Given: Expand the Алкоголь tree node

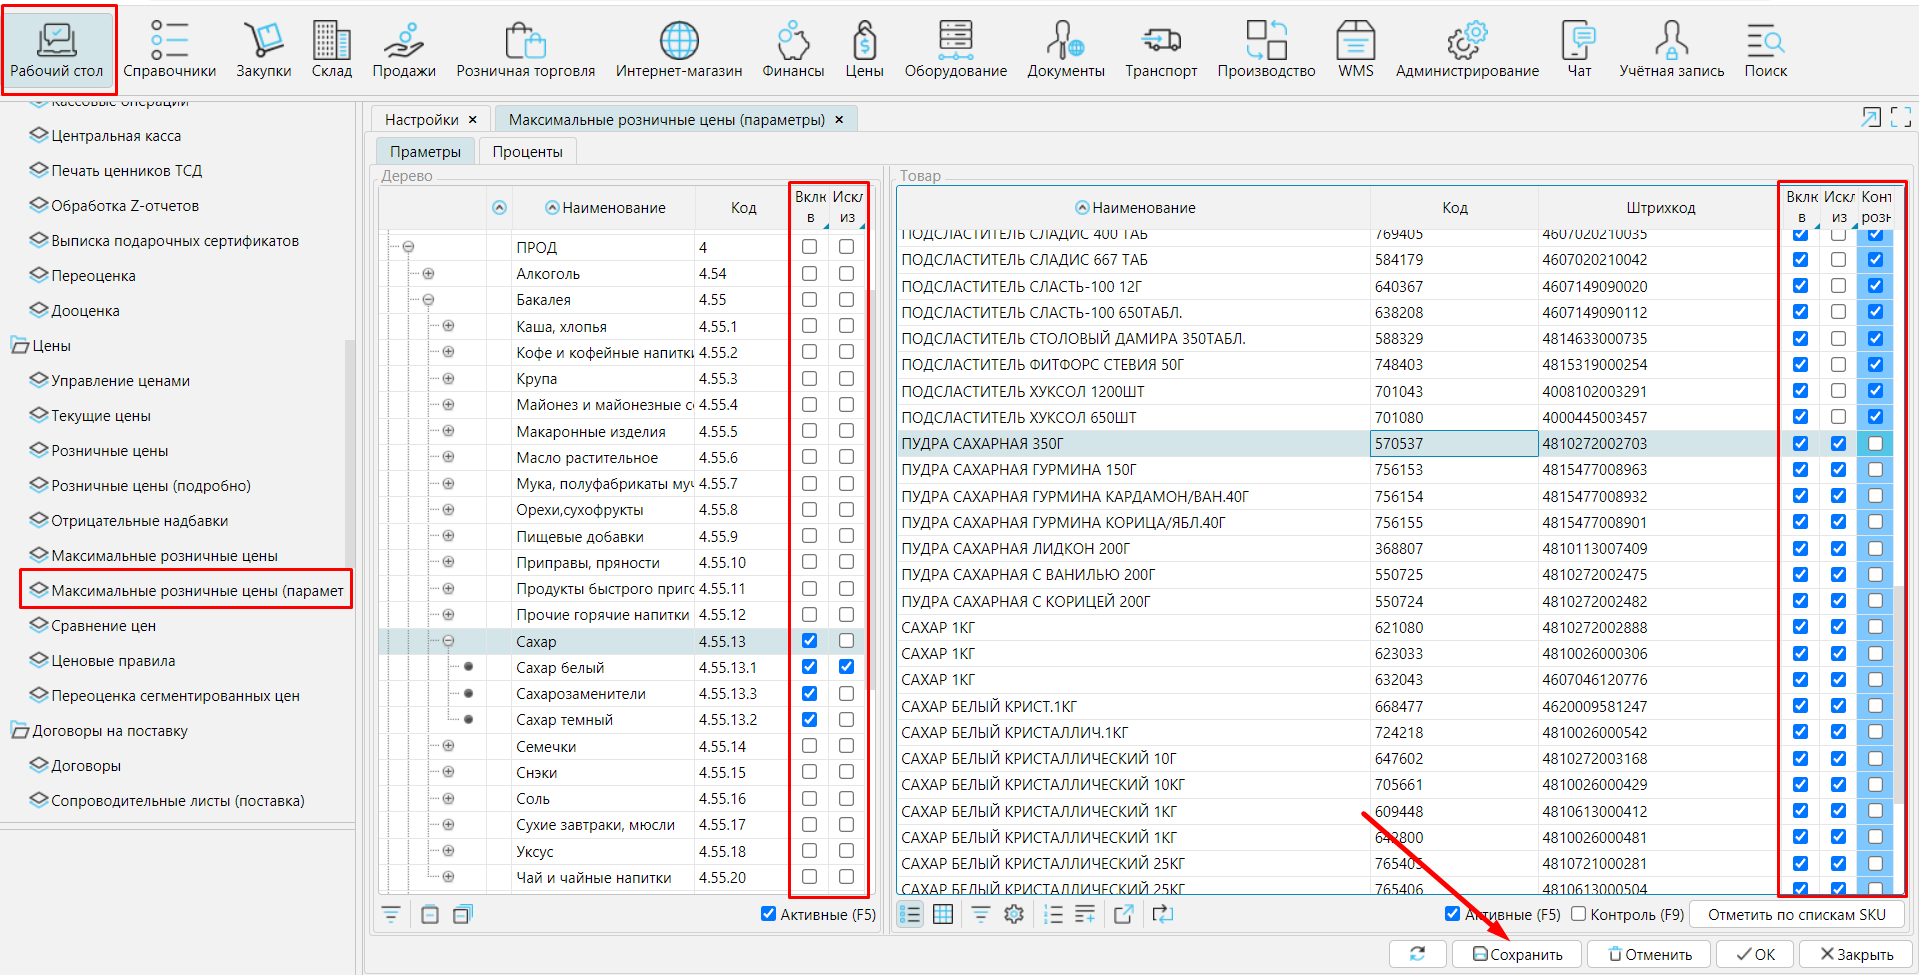Looking at the screenshot, I should 428,274.
